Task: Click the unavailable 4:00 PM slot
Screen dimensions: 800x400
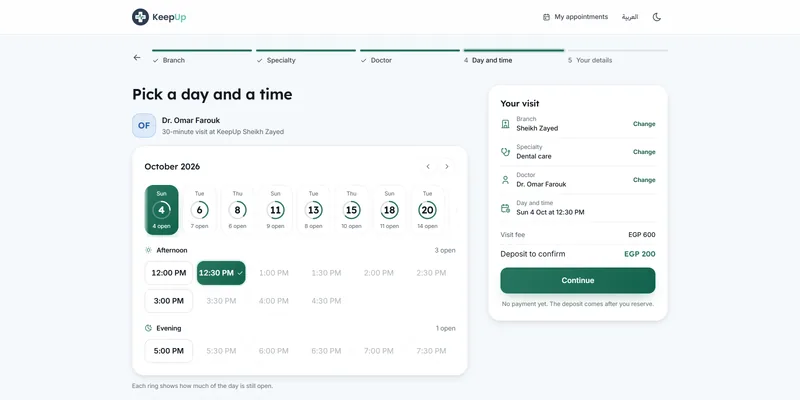Action: pos(274,301)
